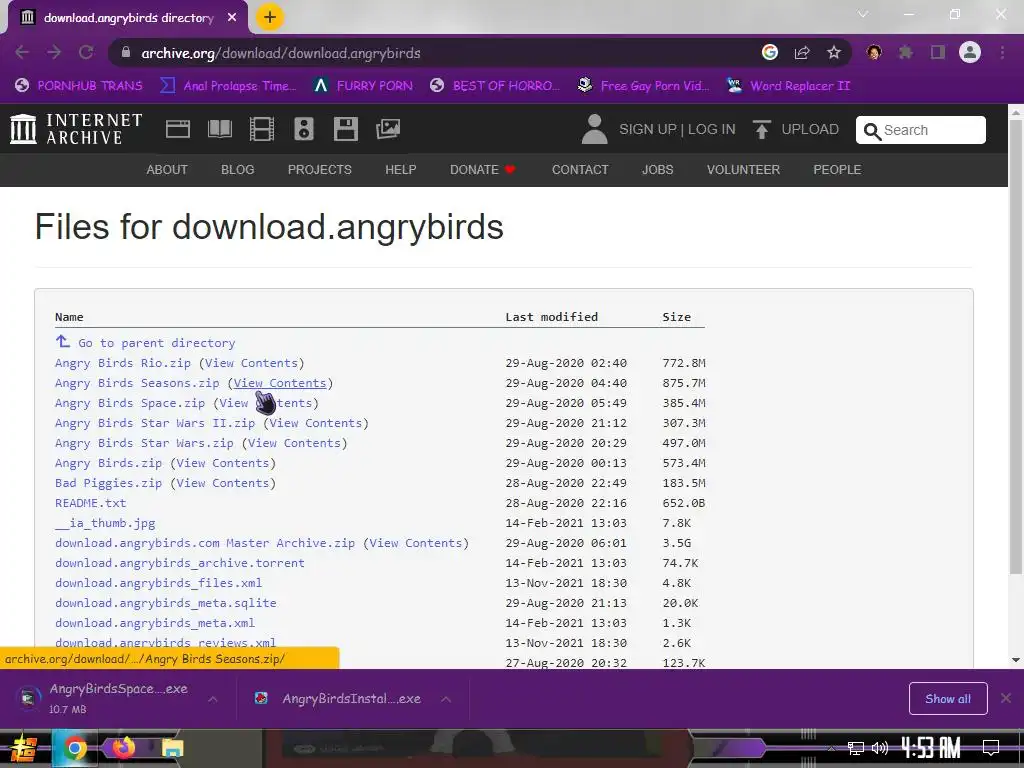Image resolution: width=1024 pixels, height=768 pixels.
Task: Download Angry Birds Star Wars II.zip
Action: (x=155, y=423)
